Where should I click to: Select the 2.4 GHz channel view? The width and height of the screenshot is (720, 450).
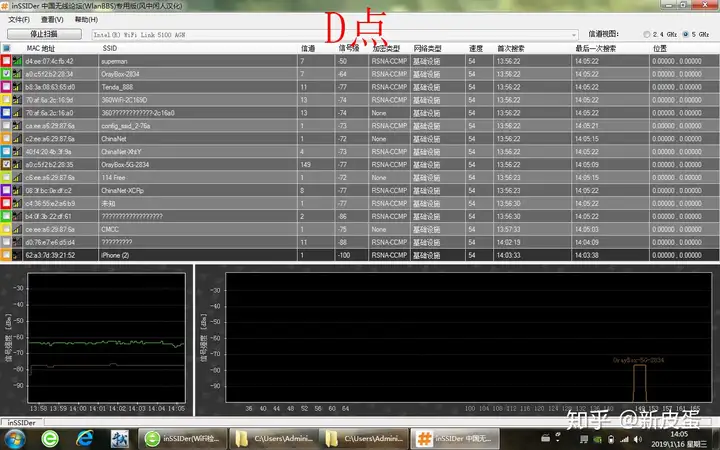pos(647,34)
